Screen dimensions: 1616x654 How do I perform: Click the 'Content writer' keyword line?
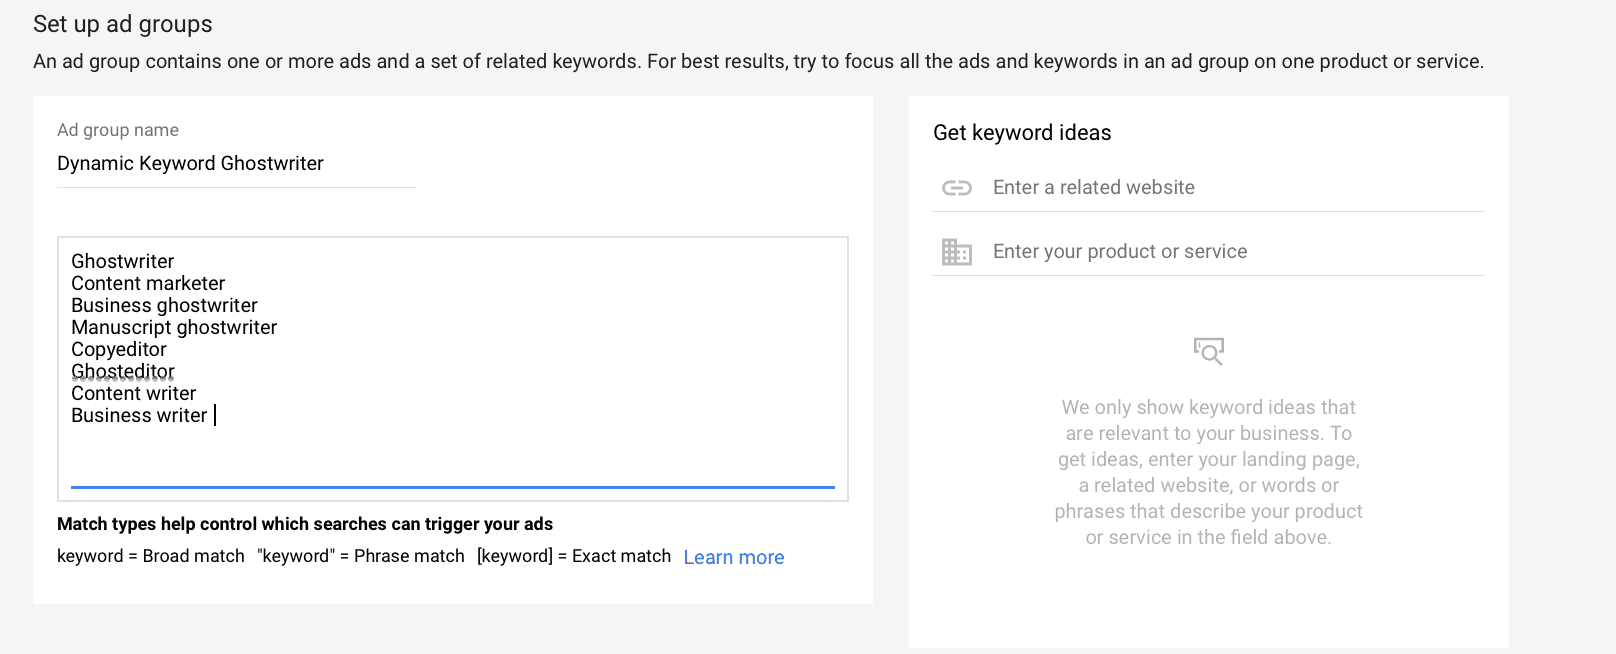click(x=134, y=393)
